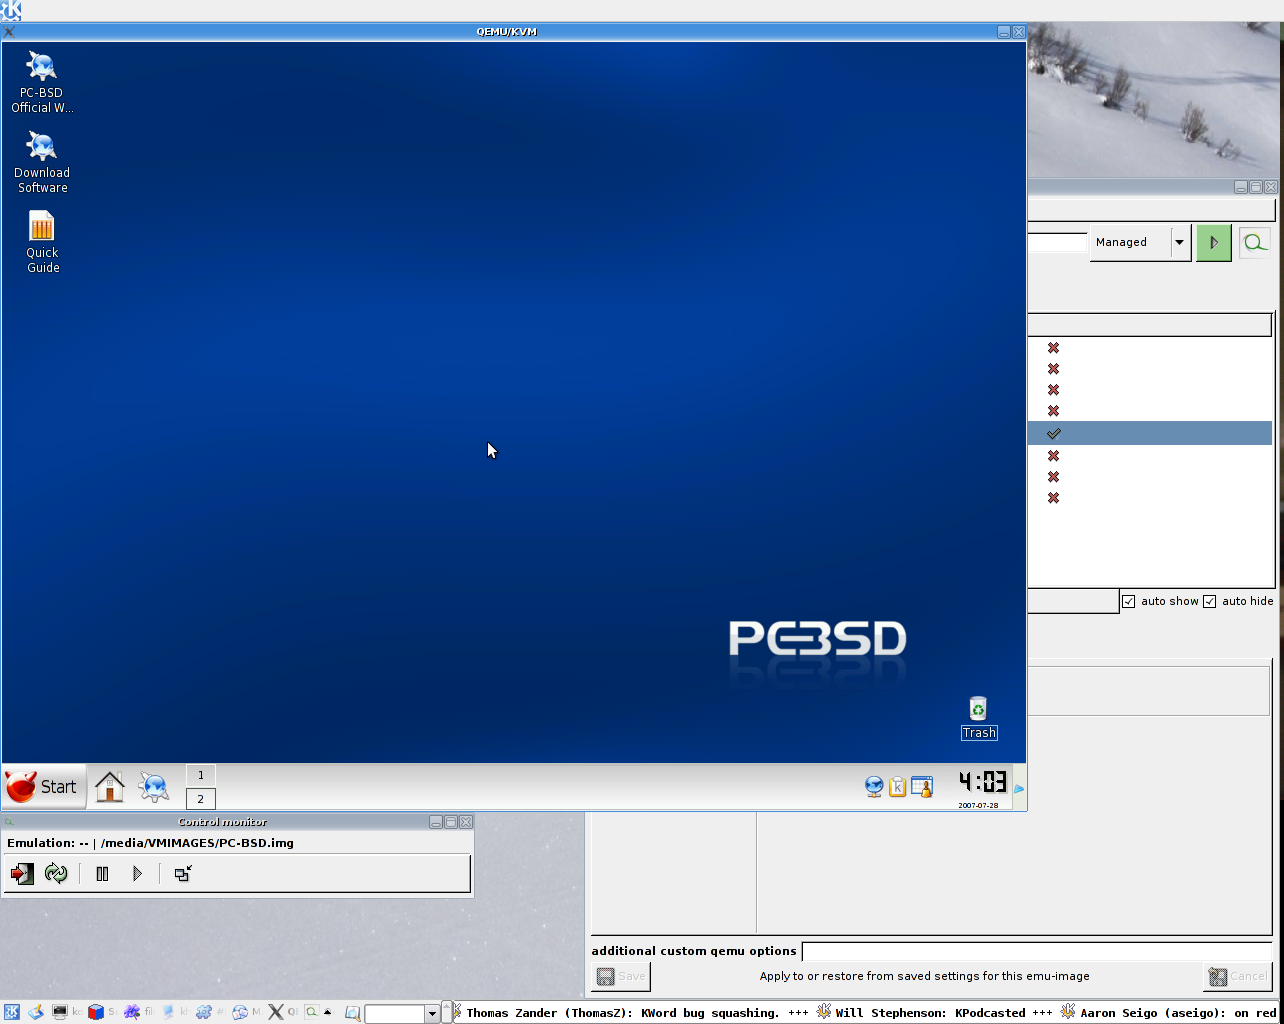The height and width of the screenshot is (1024, 1284).
Task: Open the Quick Guide desktop icon
Action: coord(42,242)
